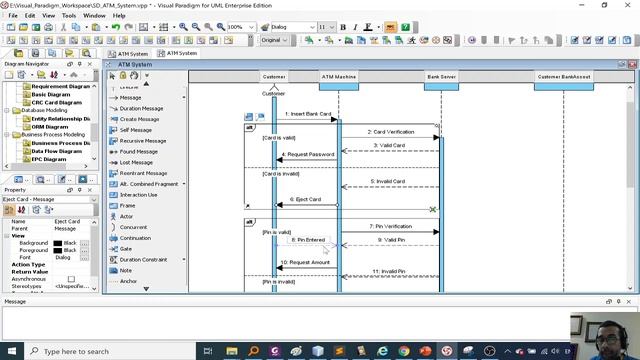Open the File menu
The image size is (640, 360).
[x=13, y=16]
